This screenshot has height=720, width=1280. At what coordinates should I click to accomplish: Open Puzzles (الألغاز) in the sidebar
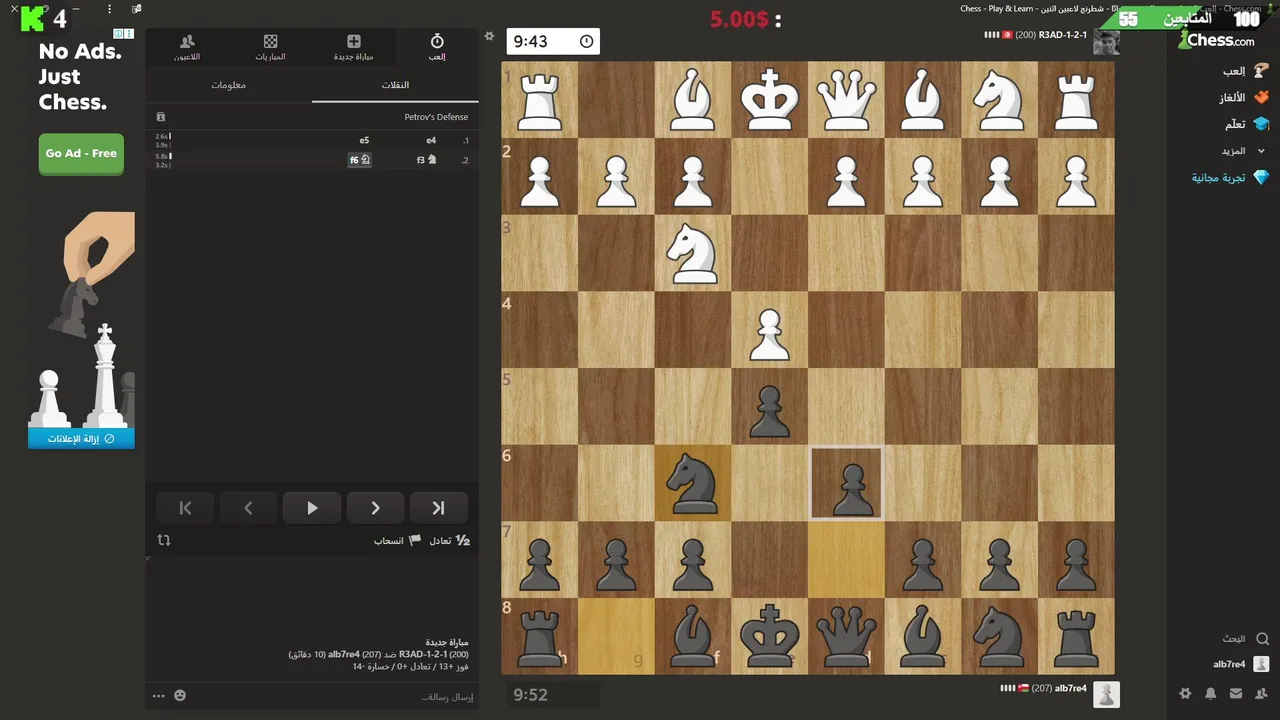click(x=1244, y=98)
